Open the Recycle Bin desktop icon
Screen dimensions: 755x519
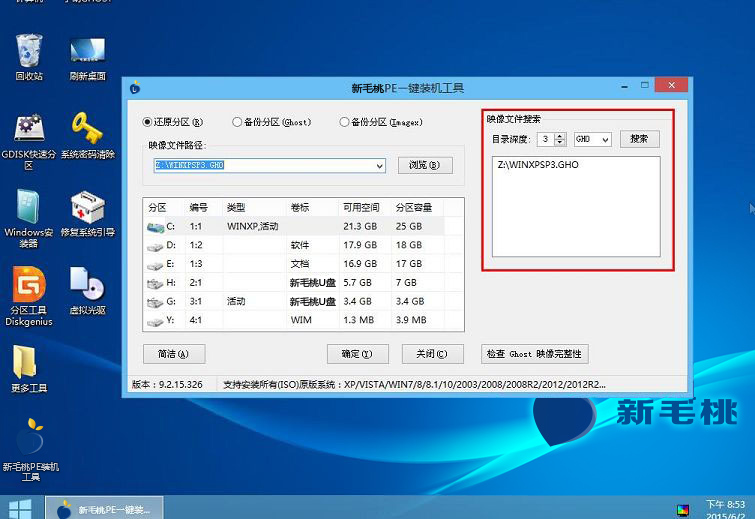click(29, 57)
